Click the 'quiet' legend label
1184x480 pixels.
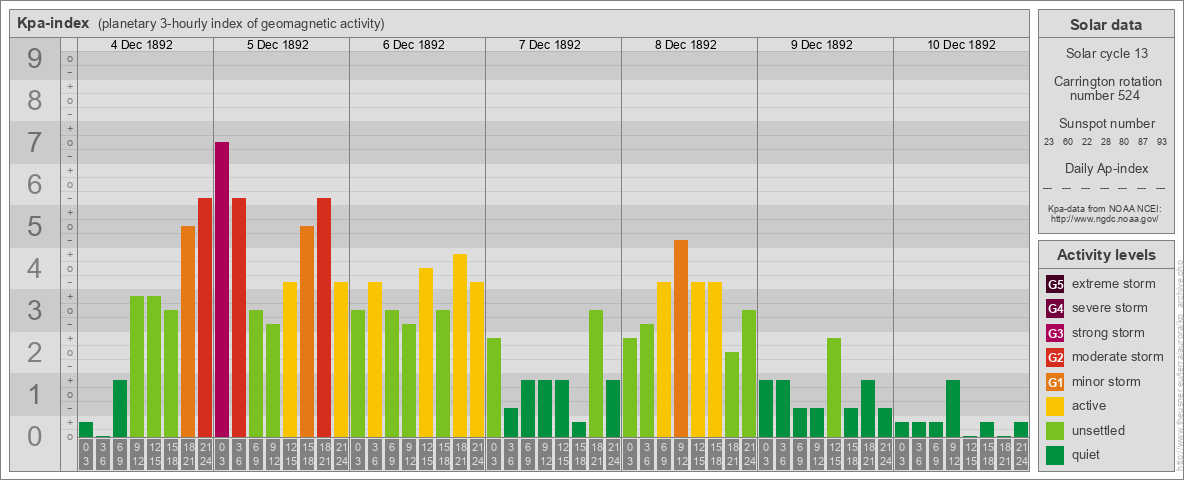[x=1088, y=454]
